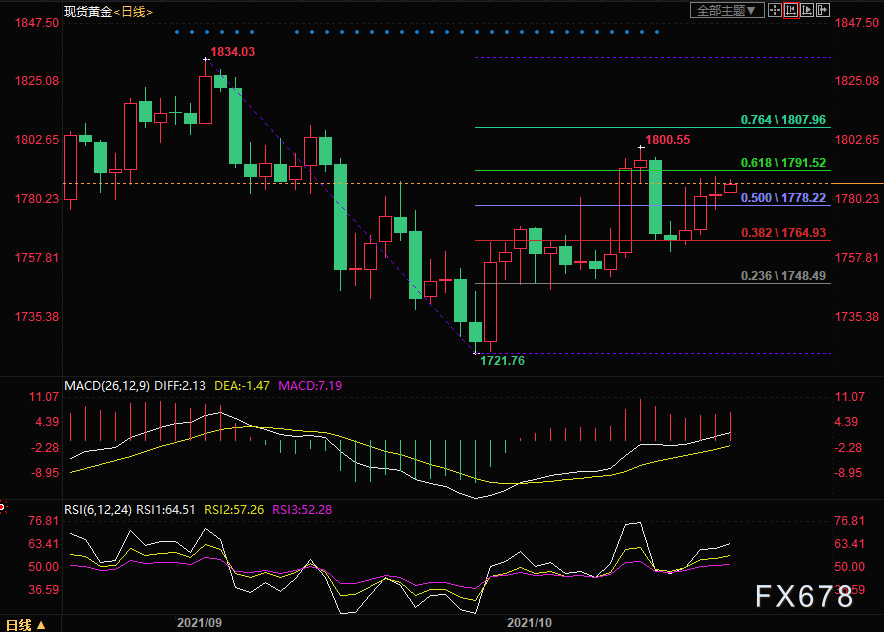Click the red-highlighted axis scale icon
Image resolution: width=884 pixels, height=632 pixels.
coord(791,10)
